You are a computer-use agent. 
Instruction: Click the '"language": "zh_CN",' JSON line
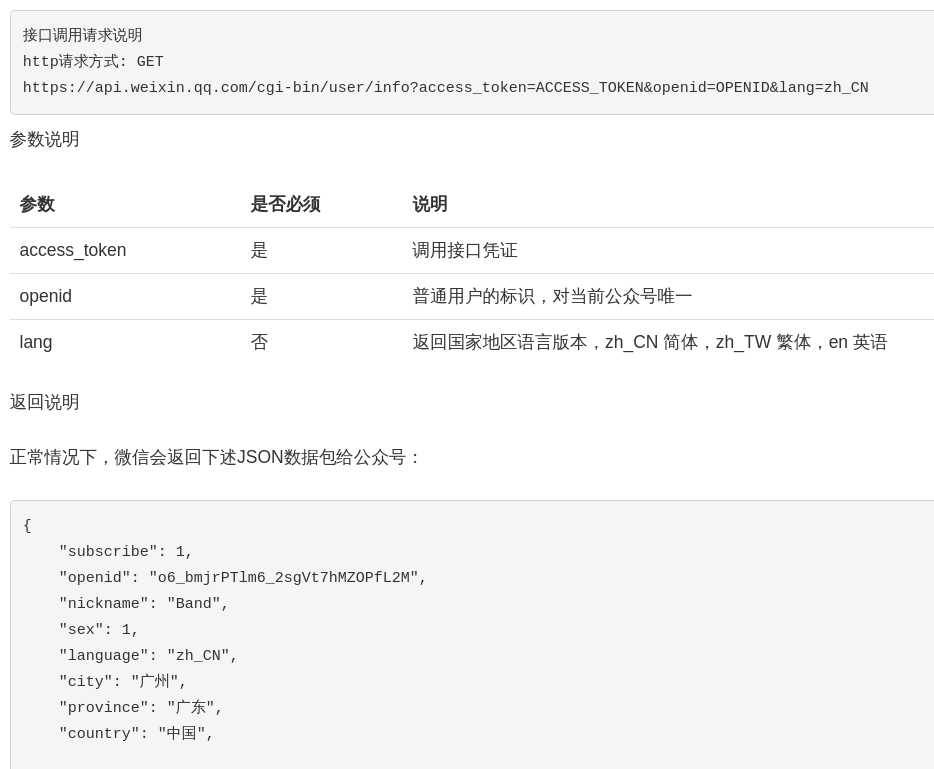(x=148, y=656)
